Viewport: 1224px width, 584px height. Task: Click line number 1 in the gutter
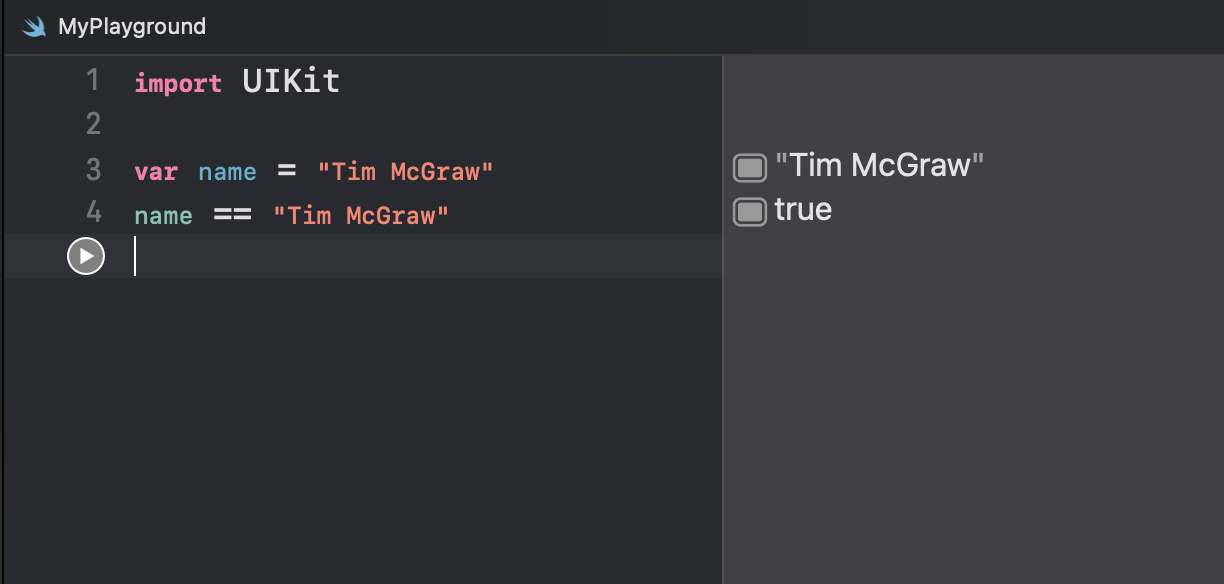pyautogui.click(x=93, y=80)
